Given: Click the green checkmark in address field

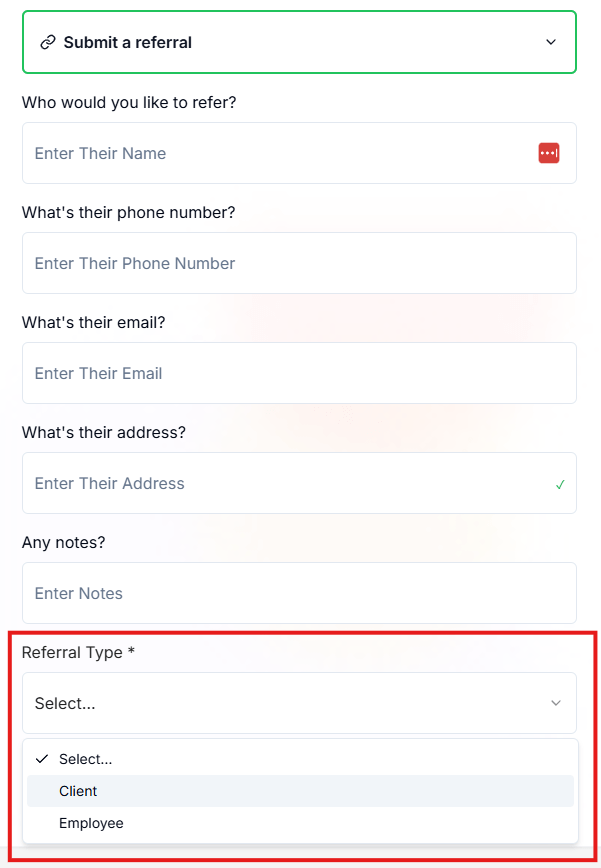Looking at the screenshot, I should coord(560,485).
